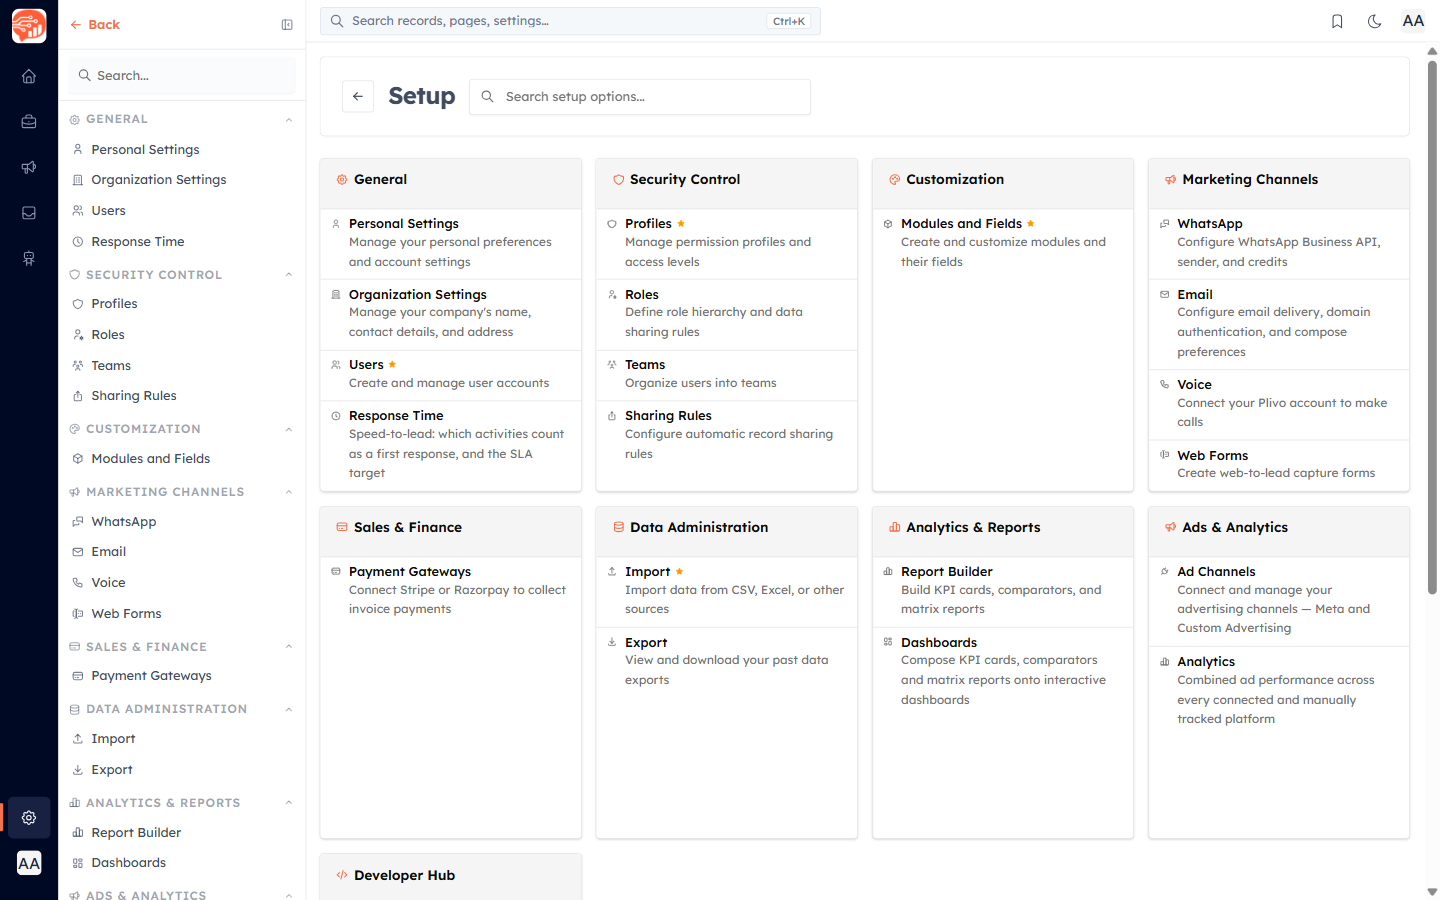Image resolution: width=1440 pixels, height=900 pixels.
Task: Click the General card header icon
Action: 342,180
